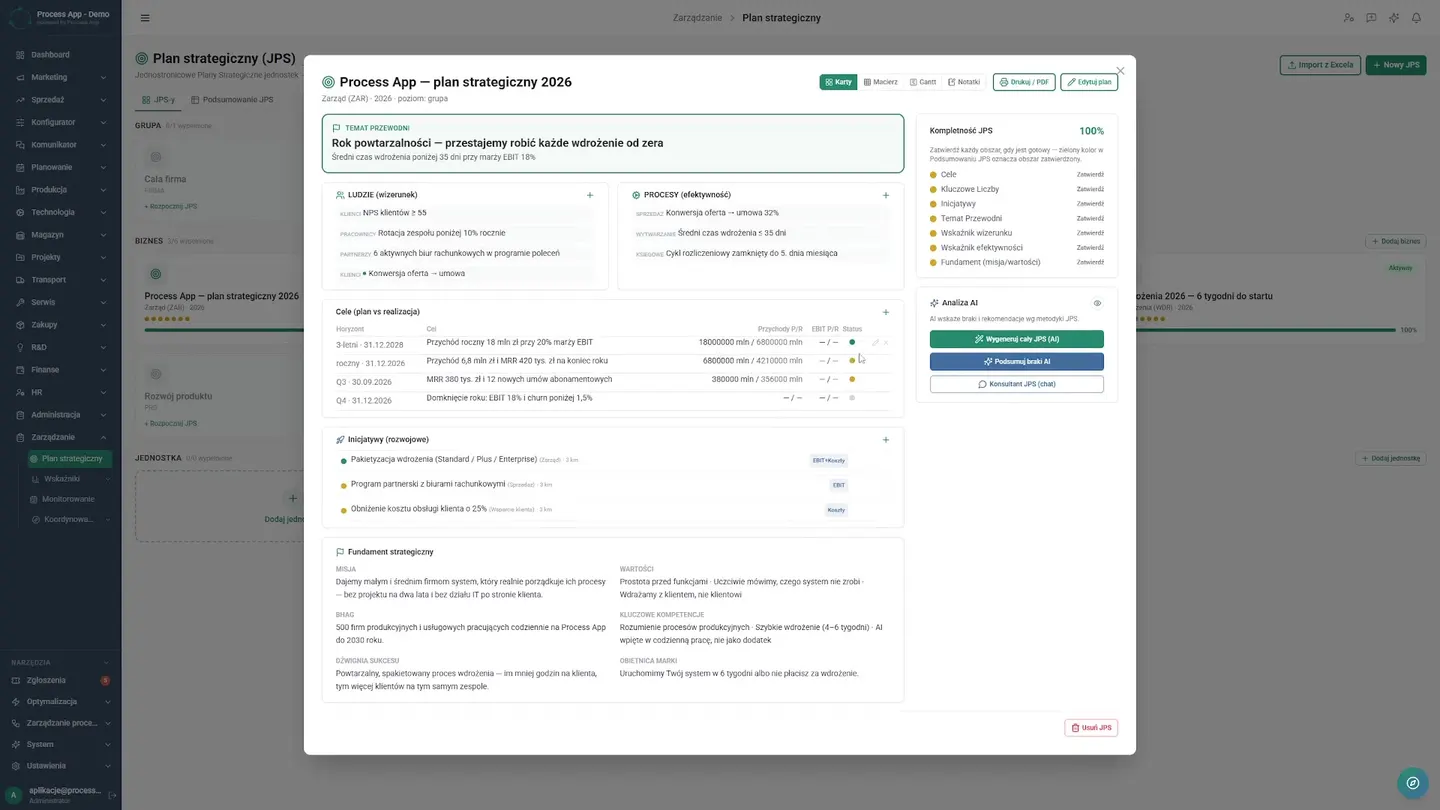Confirm the Cele area with Zatwierdź
This screenshot has width=1440, height=810.
1090,175
